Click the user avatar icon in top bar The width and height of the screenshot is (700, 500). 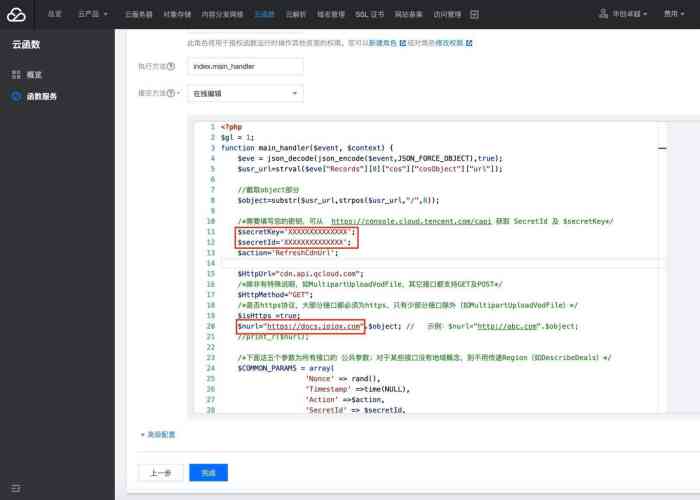603,14
